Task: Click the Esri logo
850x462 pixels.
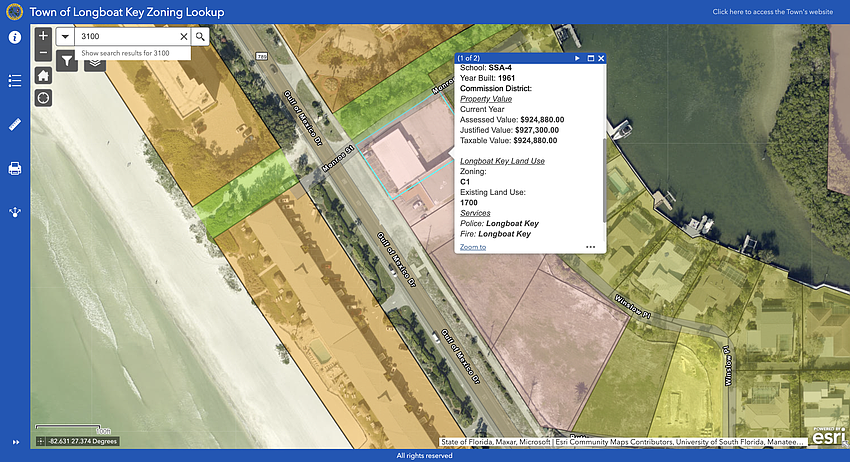Action: (828, 436)
